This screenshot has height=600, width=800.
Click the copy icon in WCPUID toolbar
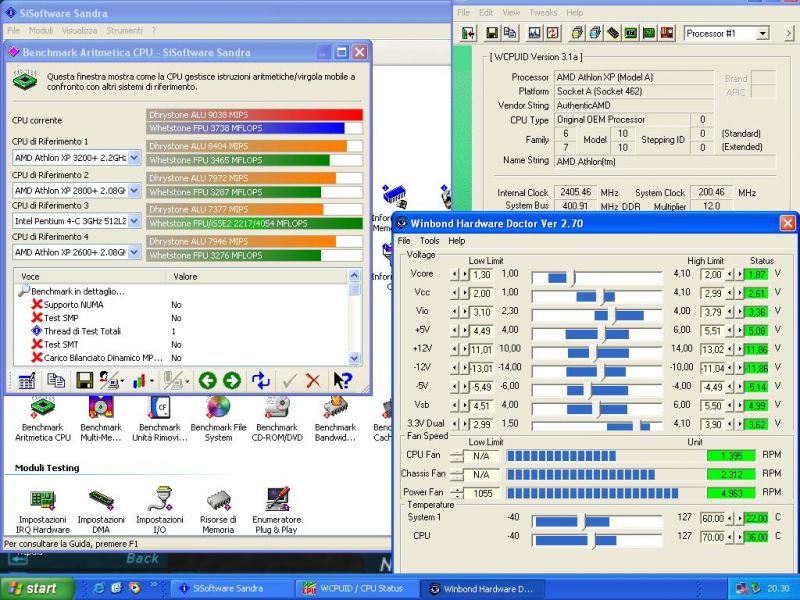click(509, 34)
